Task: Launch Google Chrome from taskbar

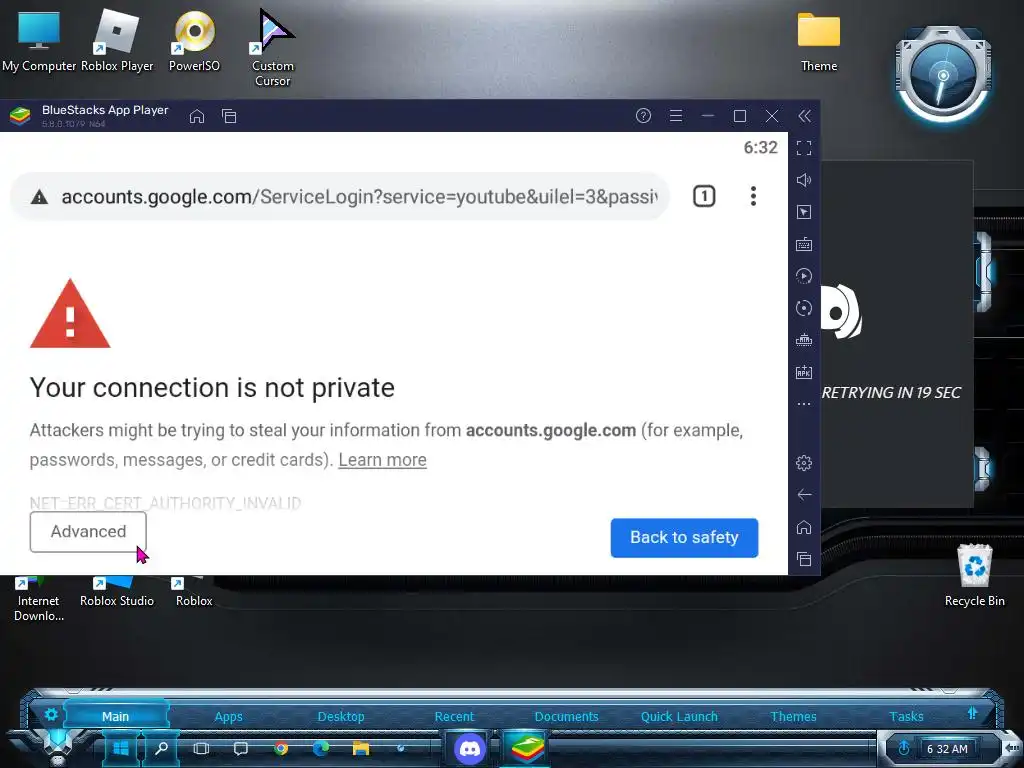Action: (x=281, y=748)
